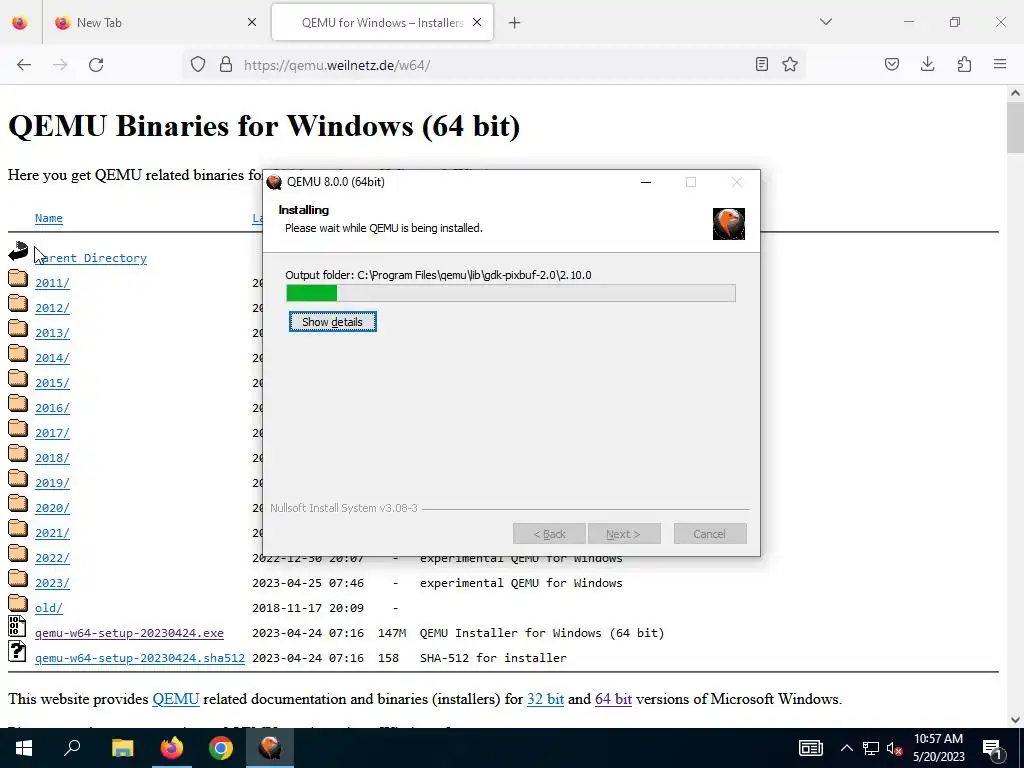Viewport: 1024px width, 768px height.
Task: Click the binary file icon beside the .exe
Action: [x=18, y=626]
